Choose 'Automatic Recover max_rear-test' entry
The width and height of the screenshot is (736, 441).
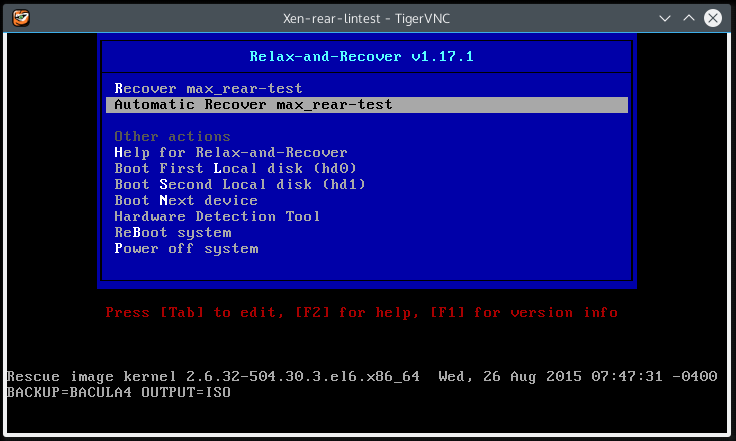367,105
